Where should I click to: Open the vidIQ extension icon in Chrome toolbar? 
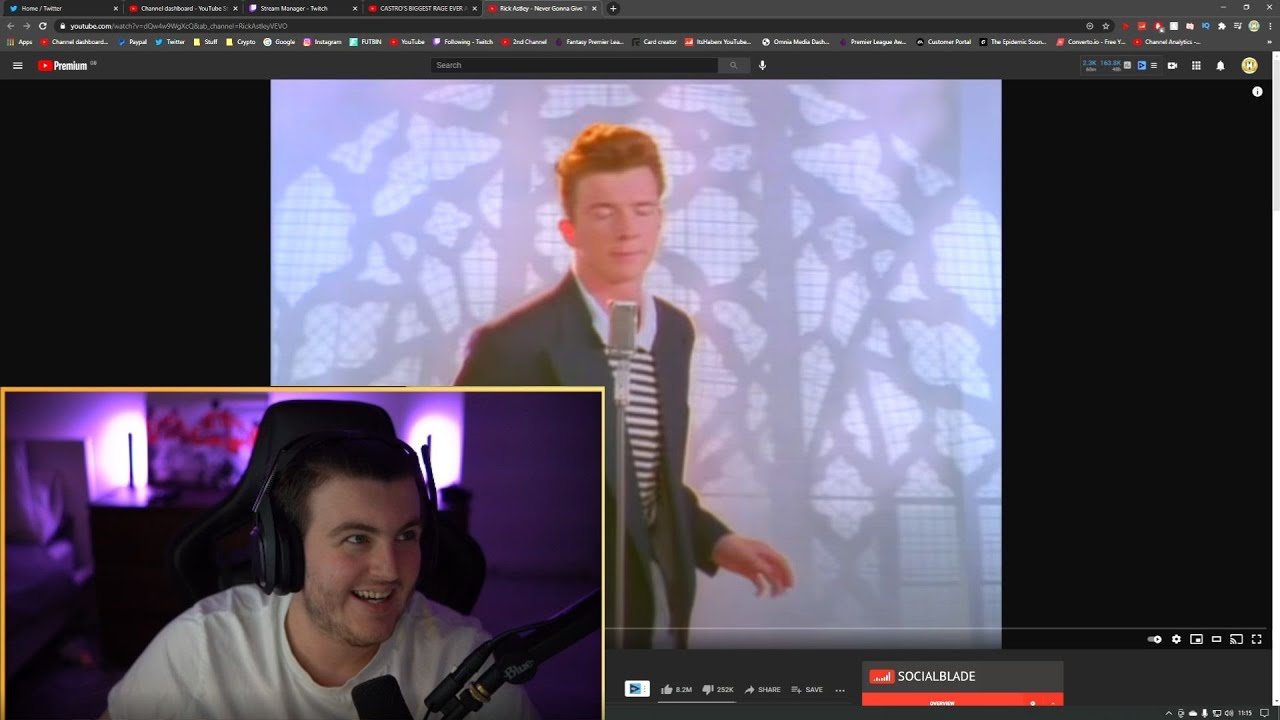click(x=1205, y=26)
